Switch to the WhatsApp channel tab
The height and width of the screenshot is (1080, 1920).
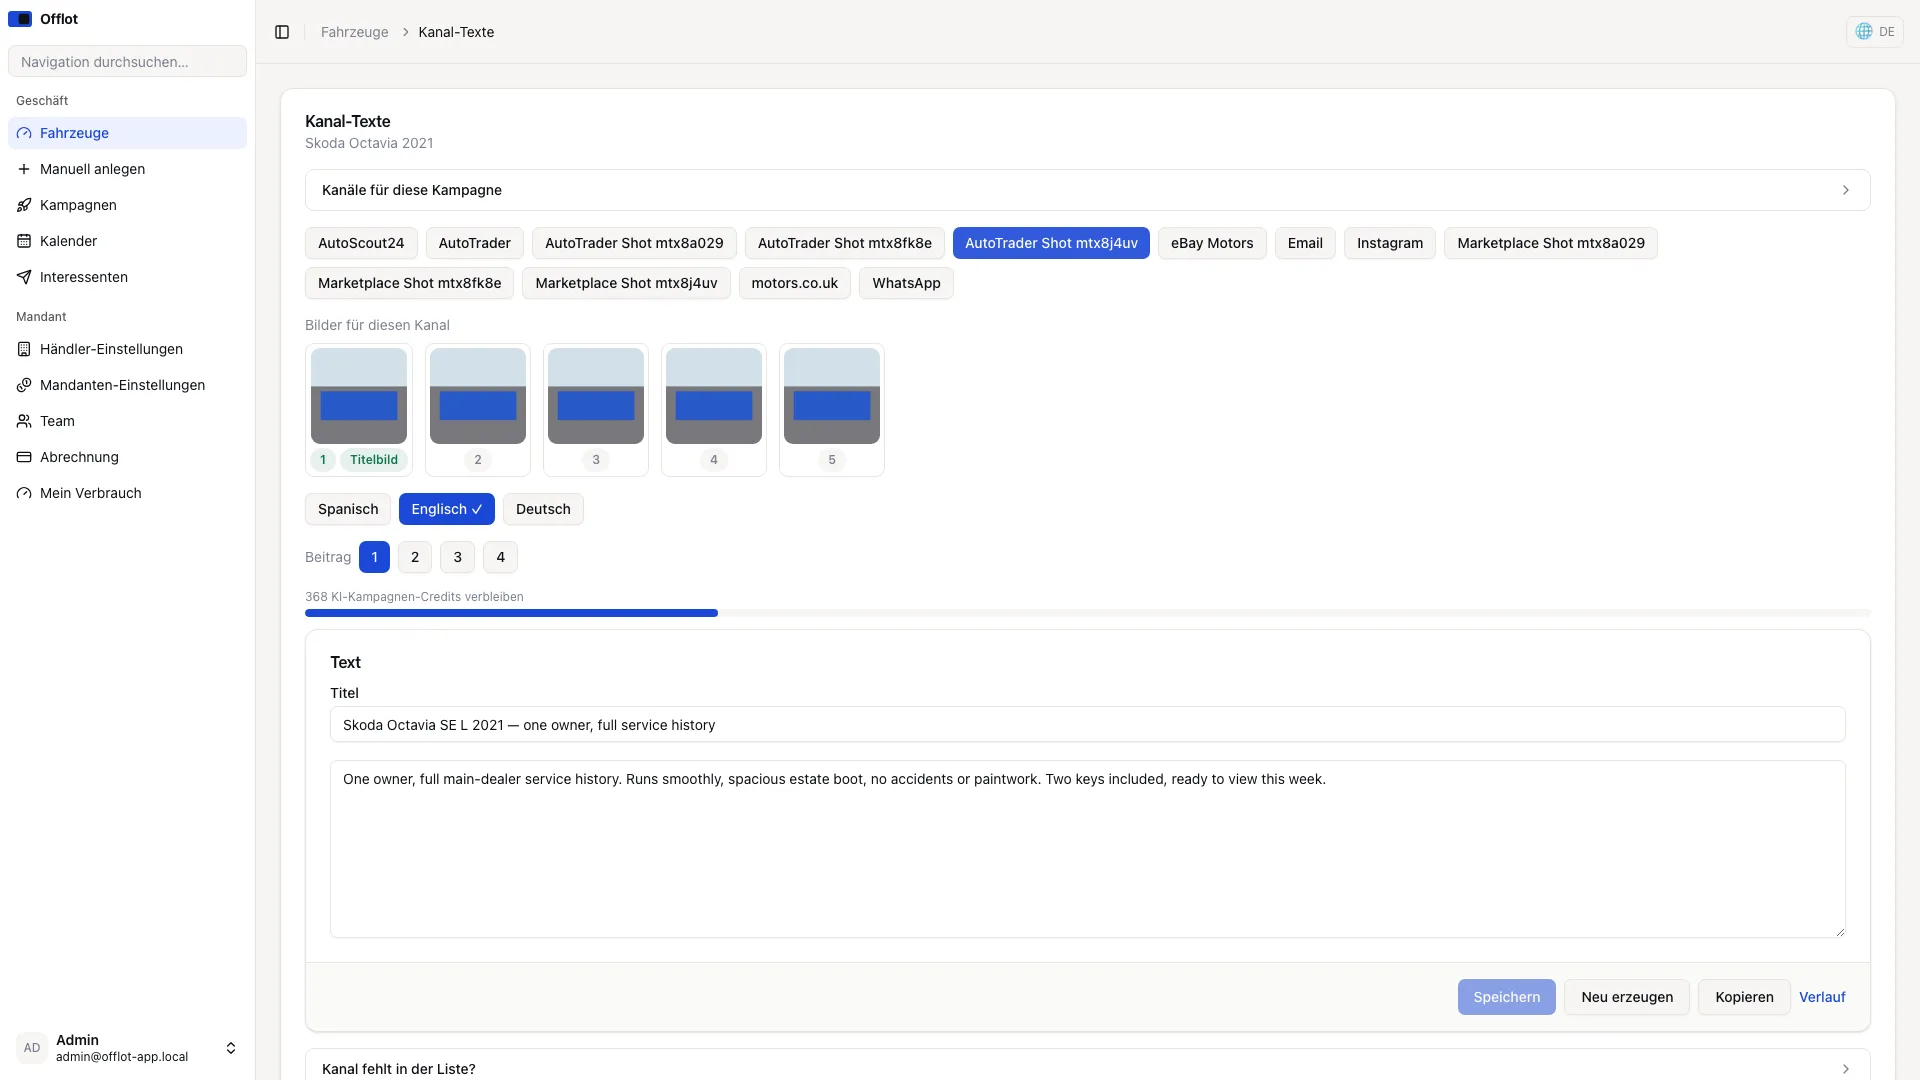(906, 283)
